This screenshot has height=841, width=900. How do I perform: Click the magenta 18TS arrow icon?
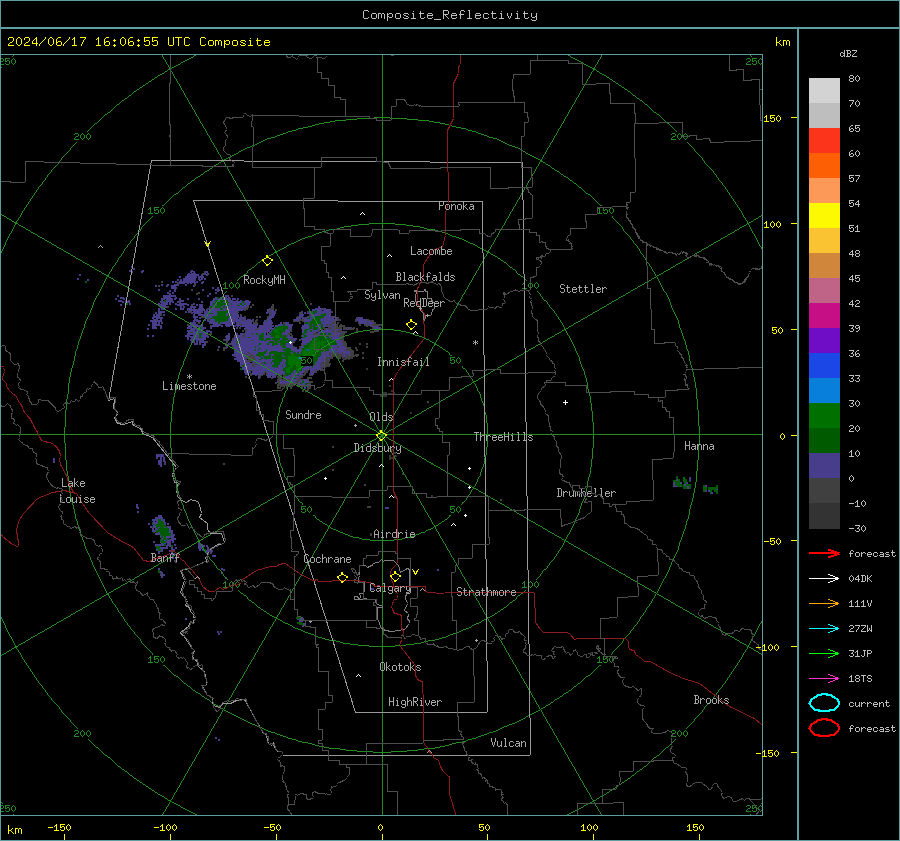[824, 679]
